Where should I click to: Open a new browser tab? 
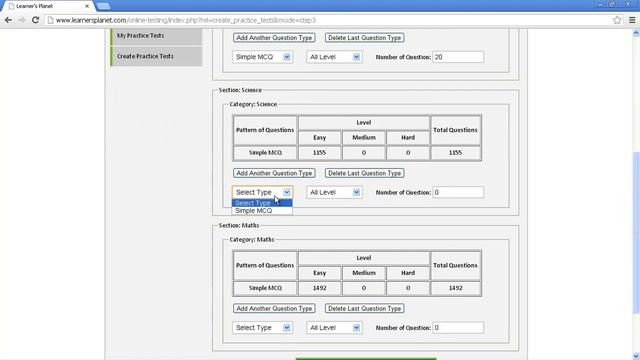click(104, 6)
